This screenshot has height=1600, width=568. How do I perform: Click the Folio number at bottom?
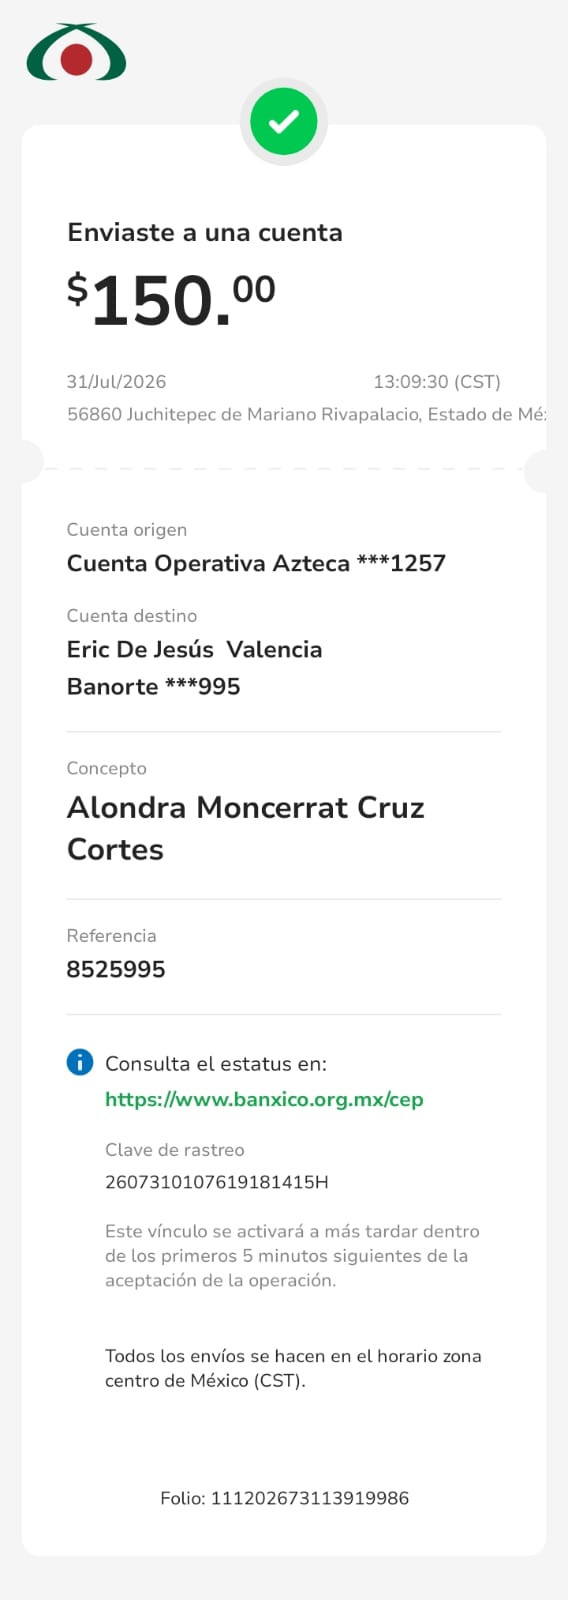284,1498
